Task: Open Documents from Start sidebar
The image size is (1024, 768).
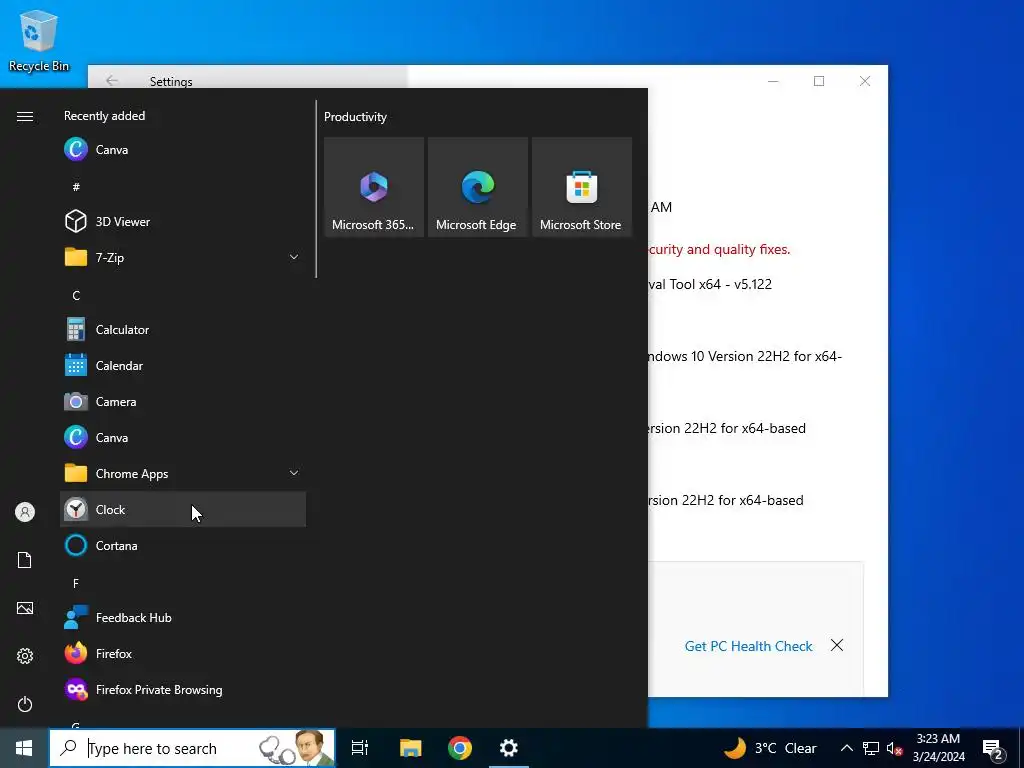Action: (25, 560)
